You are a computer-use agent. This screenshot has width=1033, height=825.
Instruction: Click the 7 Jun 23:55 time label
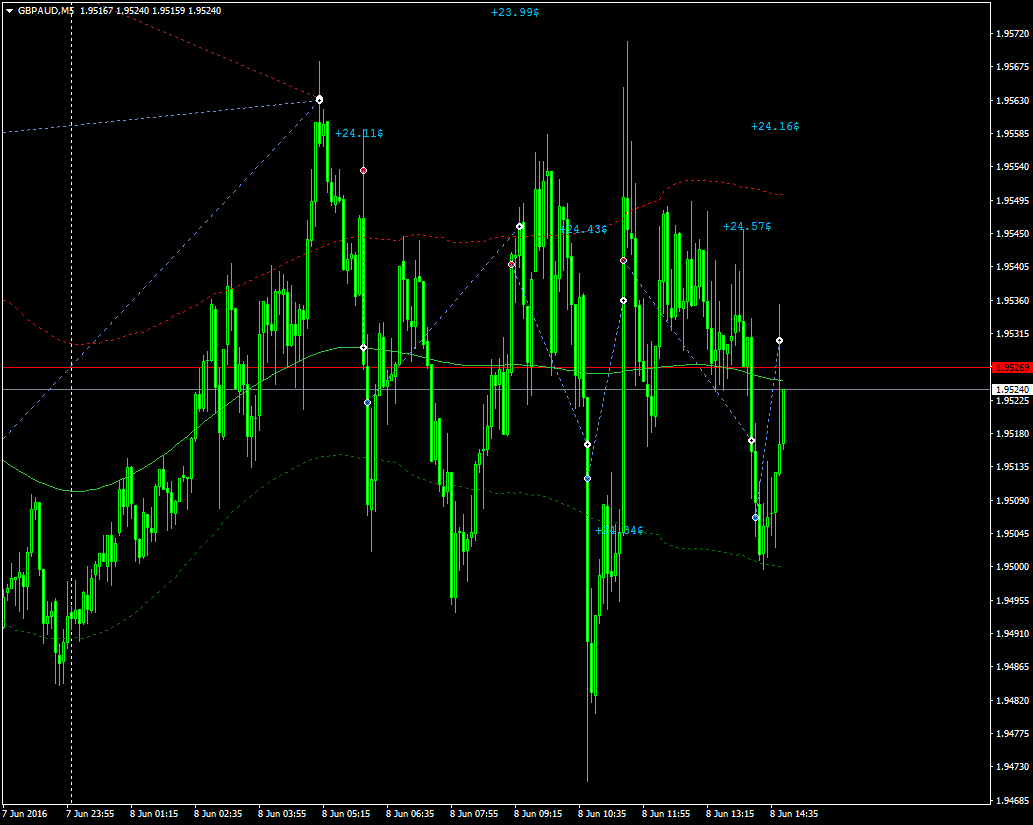[x=90, y=813]
